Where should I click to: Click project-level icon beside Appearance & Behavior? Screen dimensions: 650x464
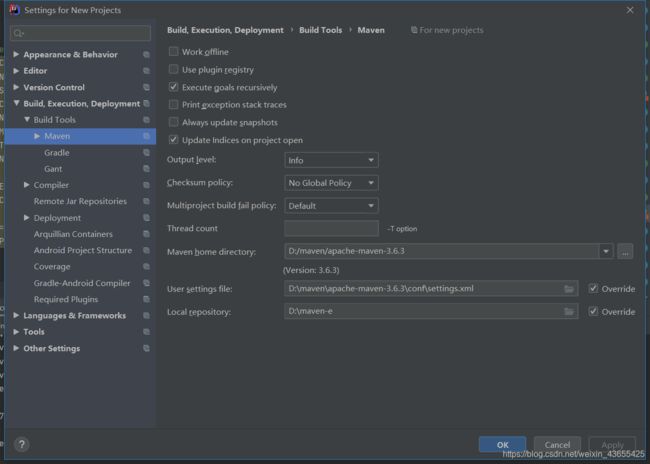(x=146, y=54)
